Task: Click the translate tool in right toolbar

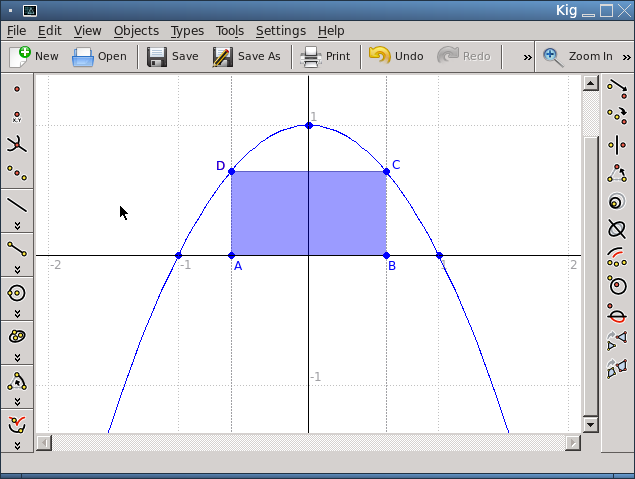Action: pos(616,88)
